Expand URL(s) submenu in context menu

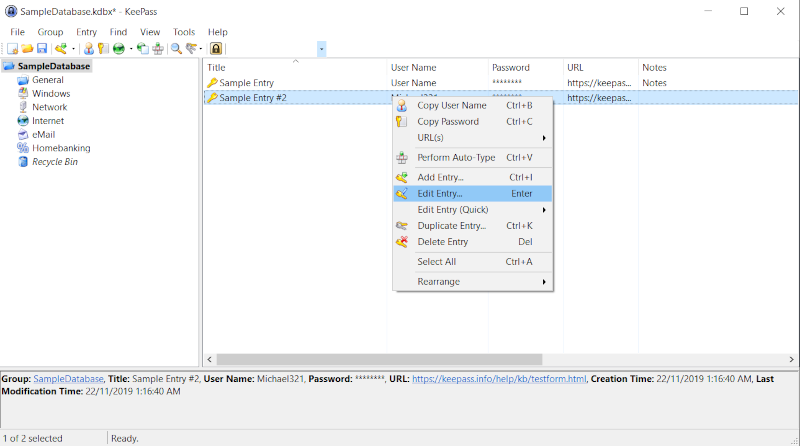pos(473,138)
